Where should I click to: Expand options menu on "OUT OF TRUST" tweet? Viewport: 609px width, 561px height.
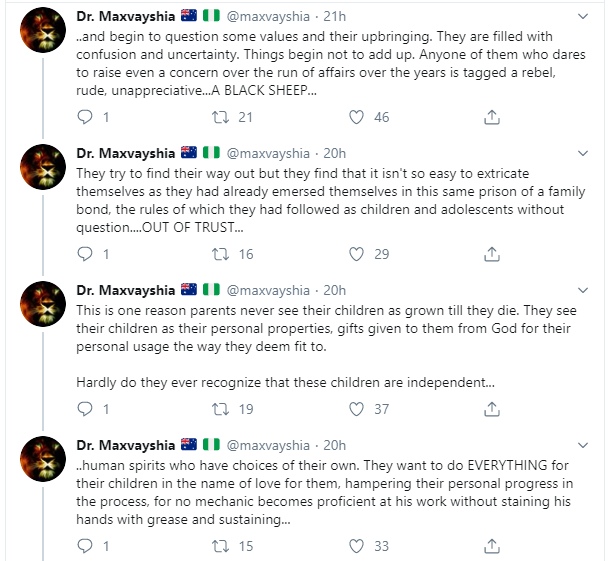[x=584, y=154]
